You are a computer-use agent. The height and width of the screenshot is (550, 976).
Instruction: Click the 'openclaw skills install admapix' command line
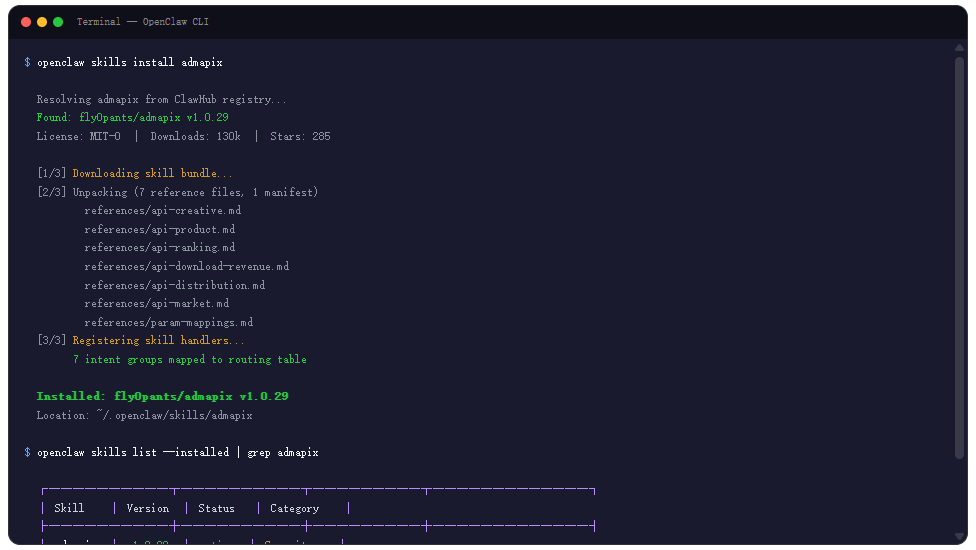(129, 62)
